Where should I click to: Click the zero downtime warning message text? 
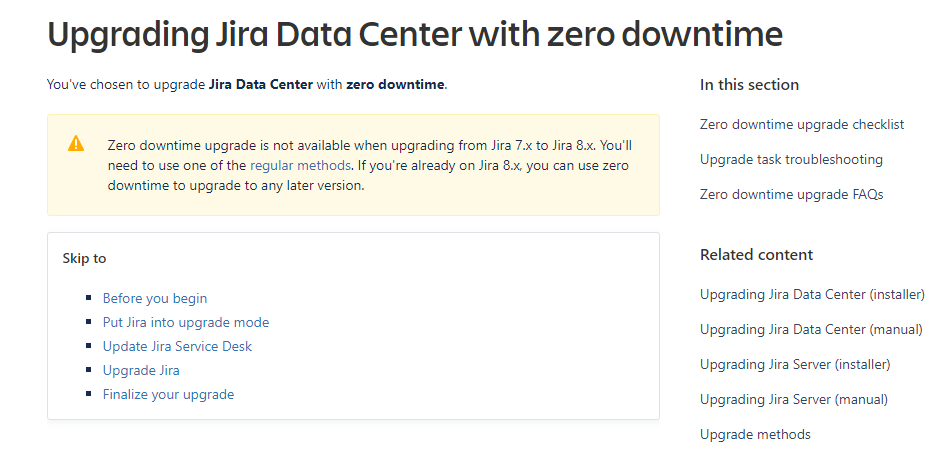pos(368,165)
